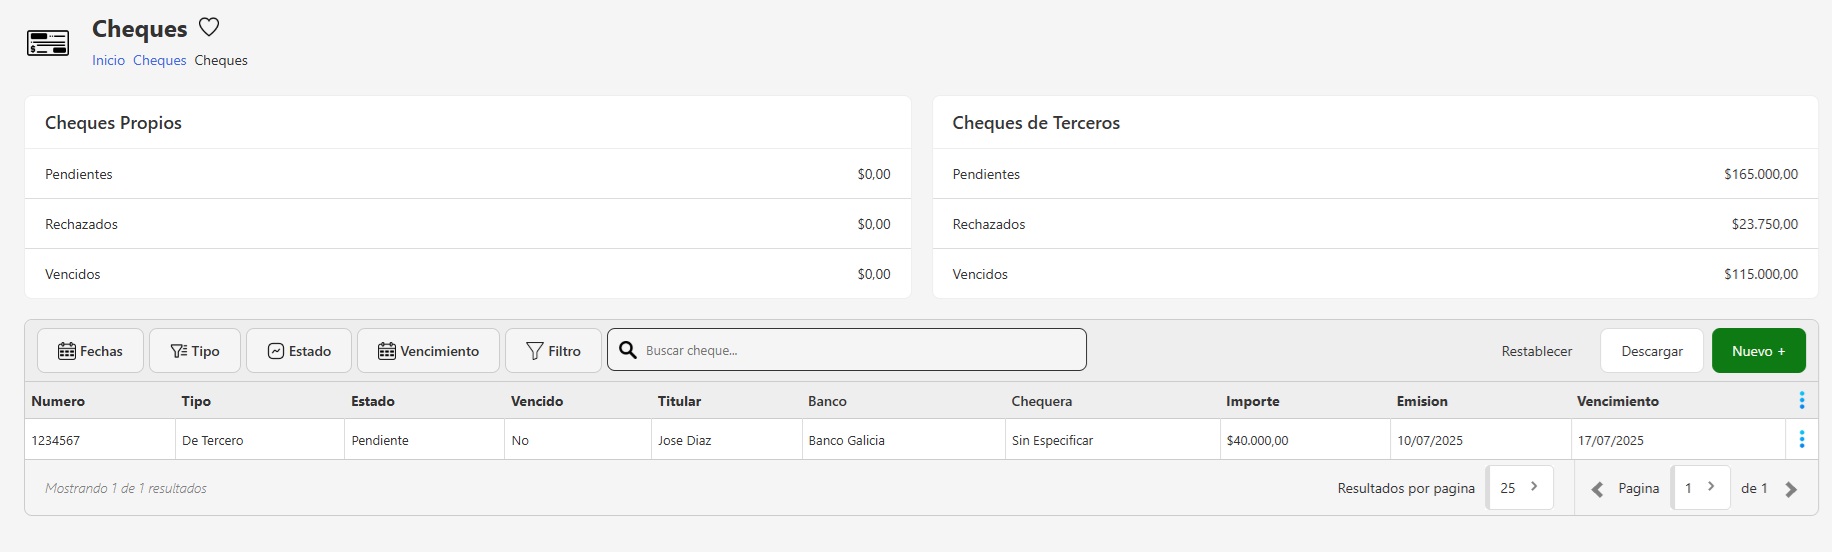The height and width of the screenshot is (552, 1832).
Task: Go to the Cheques breadcrumb link
Action: point(160,60)
